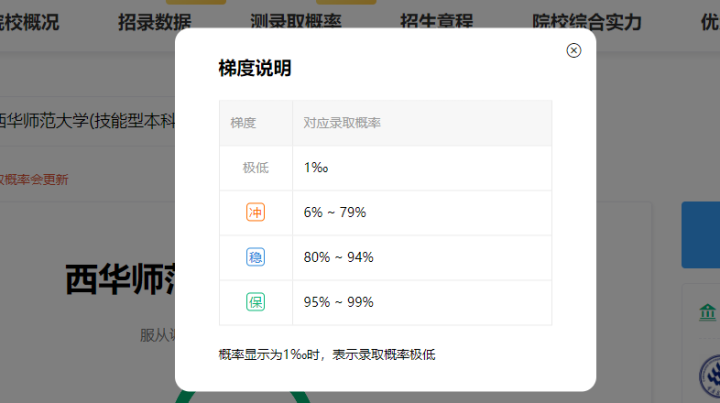This screenshot has width=720, height=403.
Task: Click the 80% ~ 94% probability cell
Action: click(x=338, y=257)
